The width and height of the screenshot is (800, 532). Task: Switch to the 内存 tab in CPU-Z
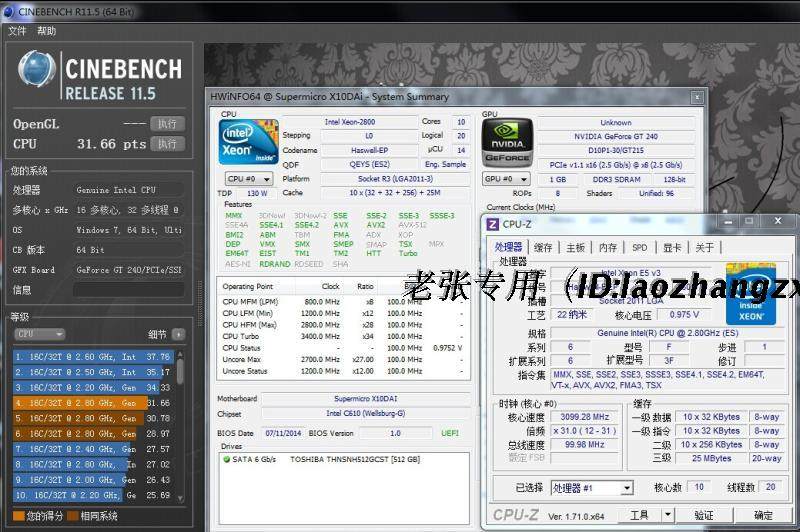pos(608,247)
